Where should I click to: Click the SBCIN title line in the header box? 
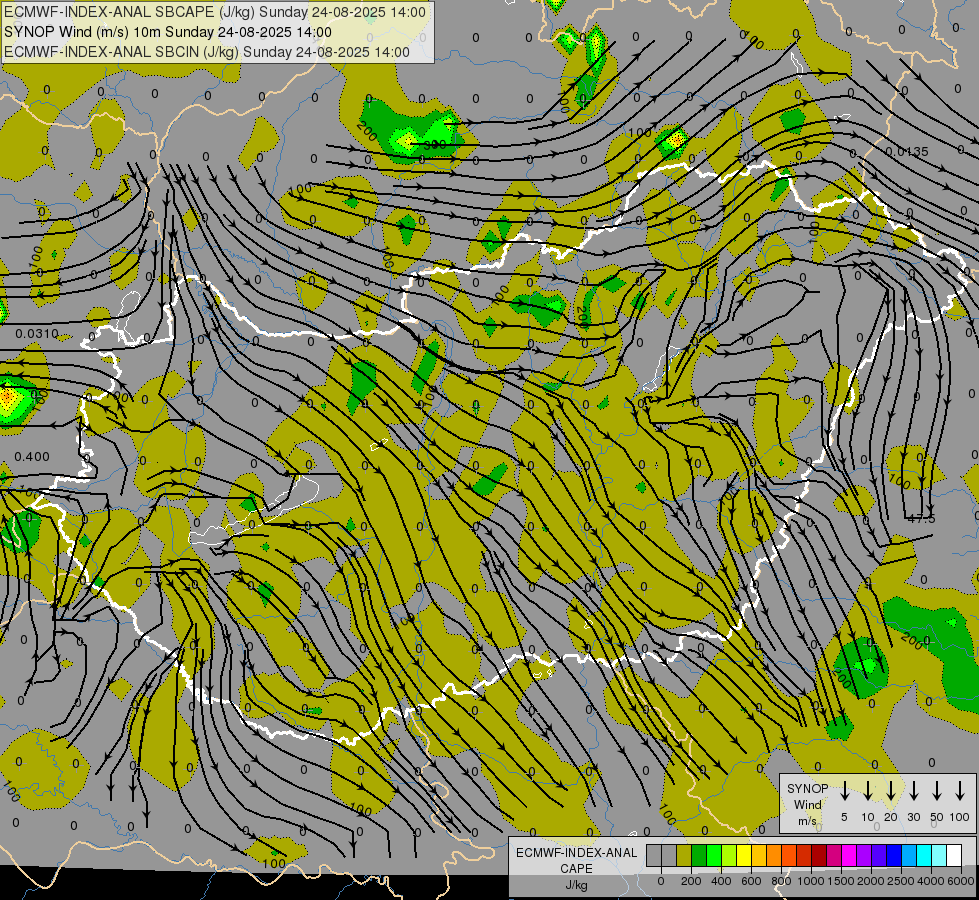click(207, 52)
